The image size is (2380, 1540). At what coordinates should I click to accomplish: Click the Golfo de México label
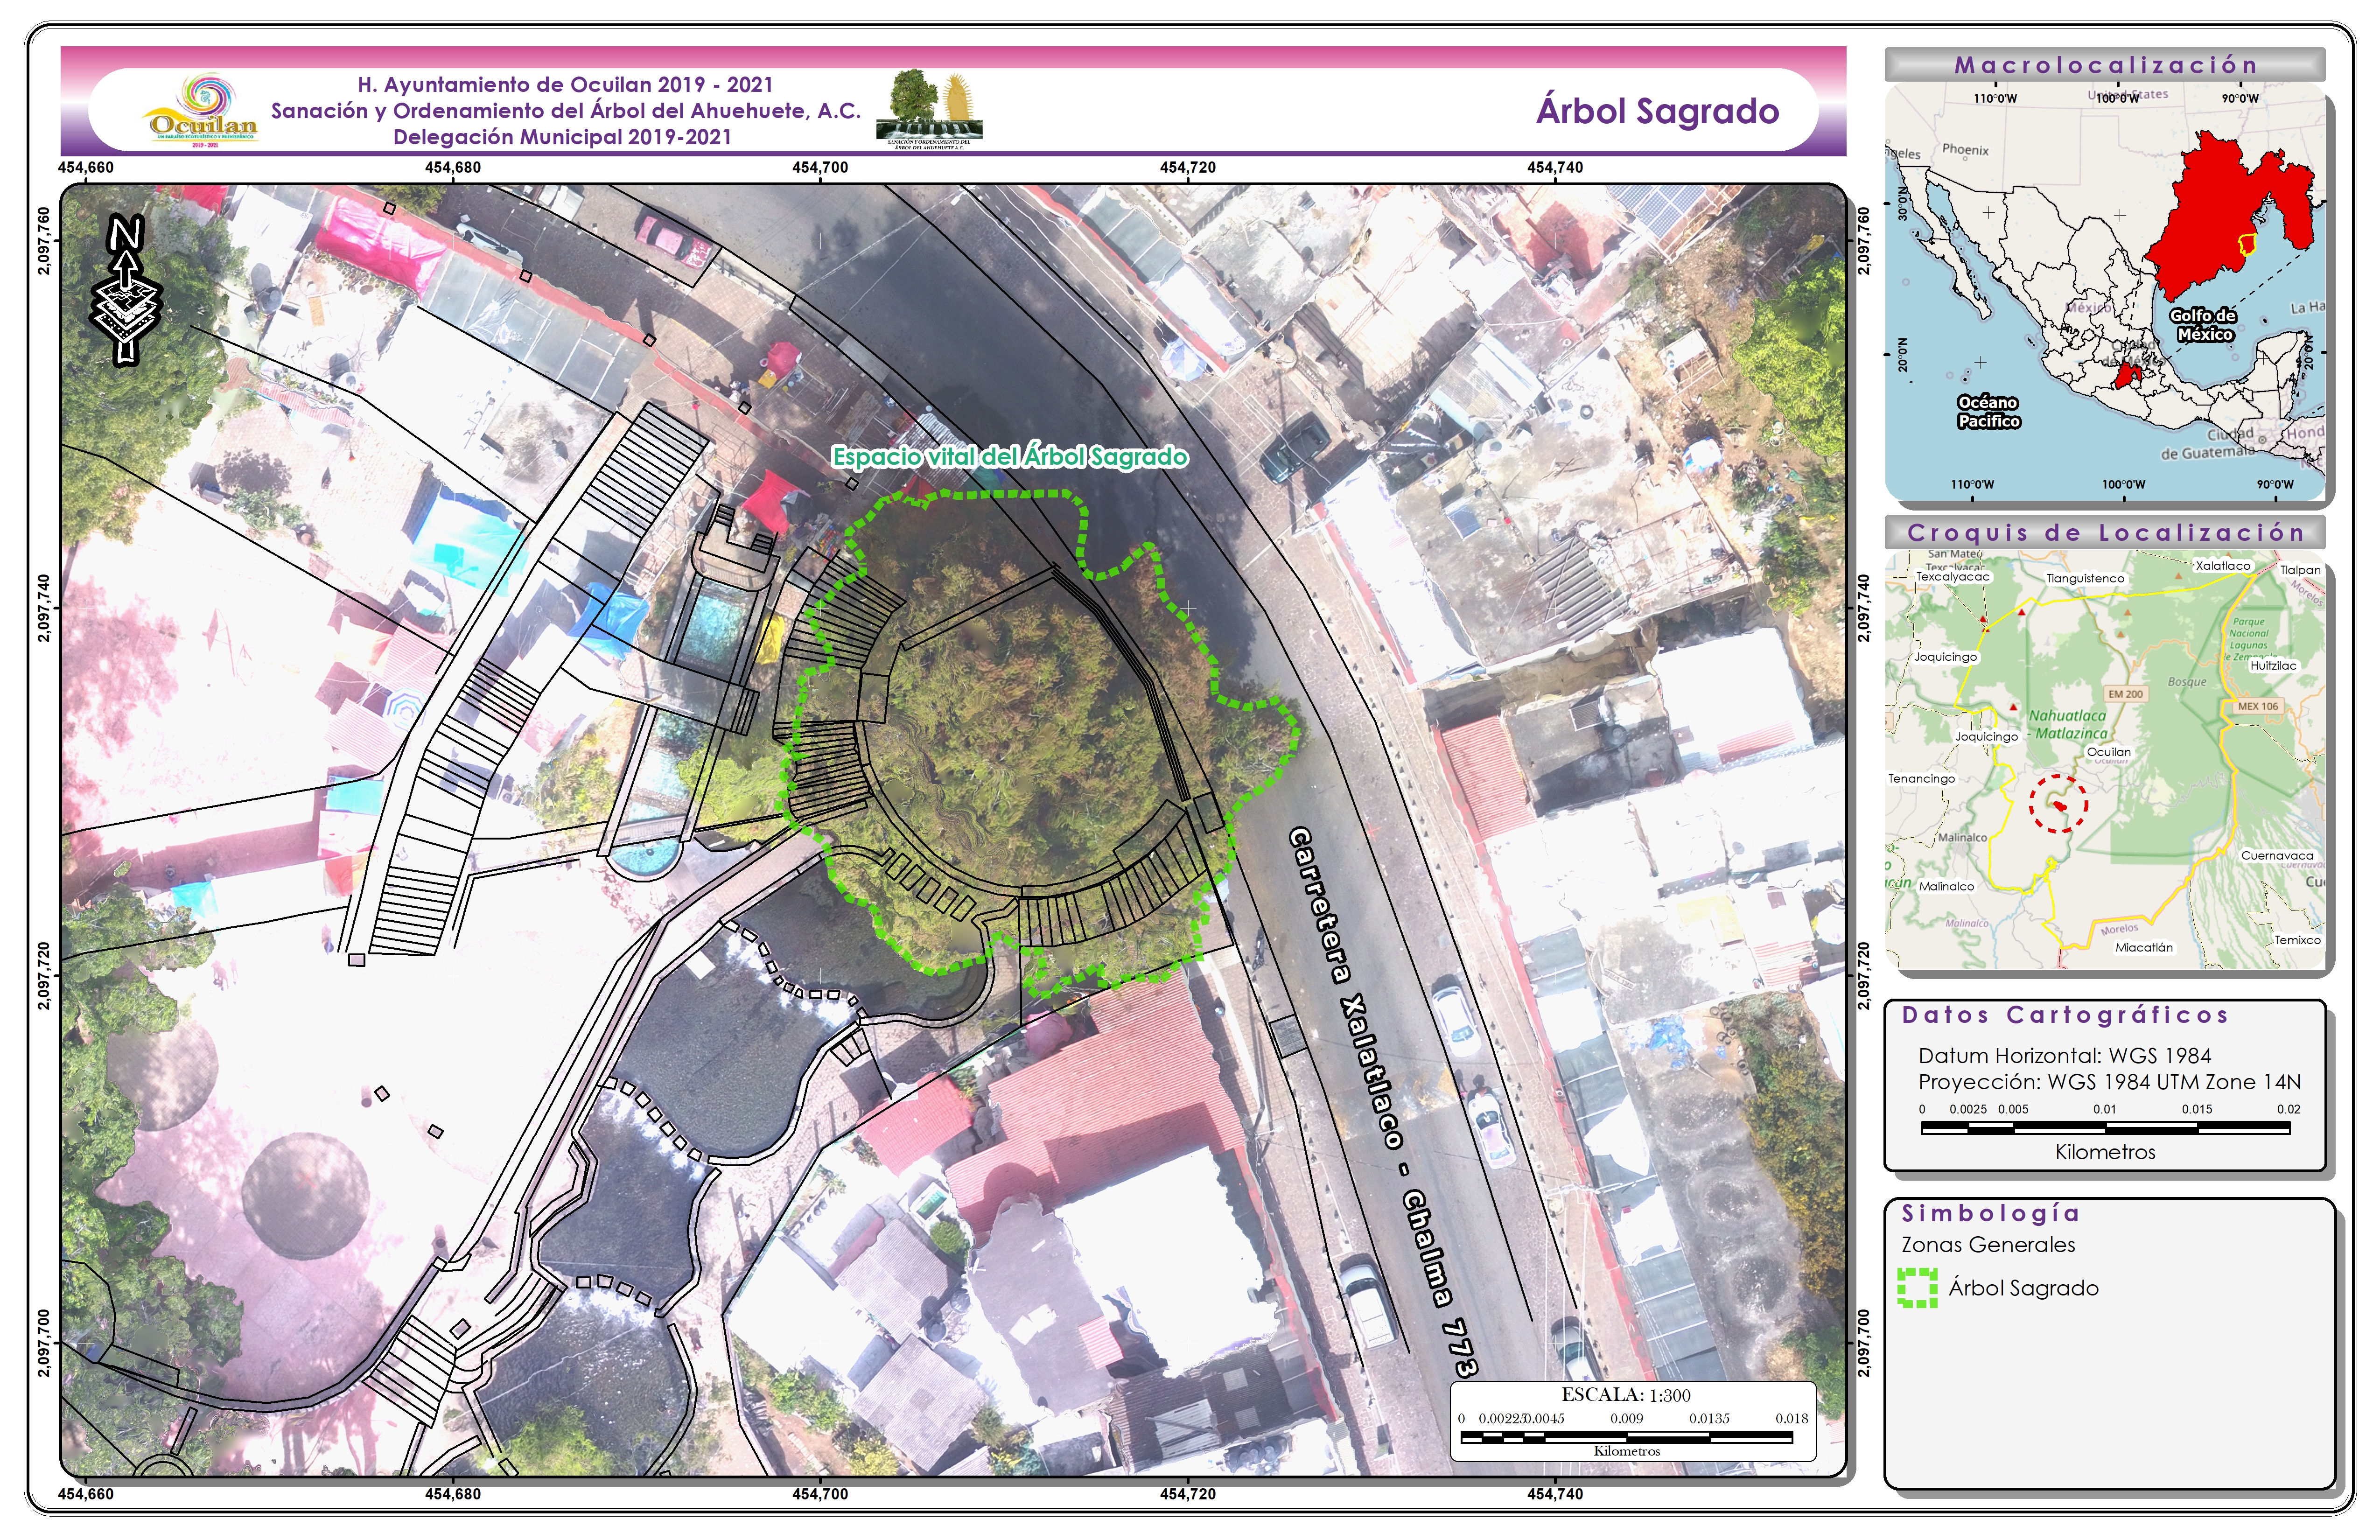(2203, 325)
